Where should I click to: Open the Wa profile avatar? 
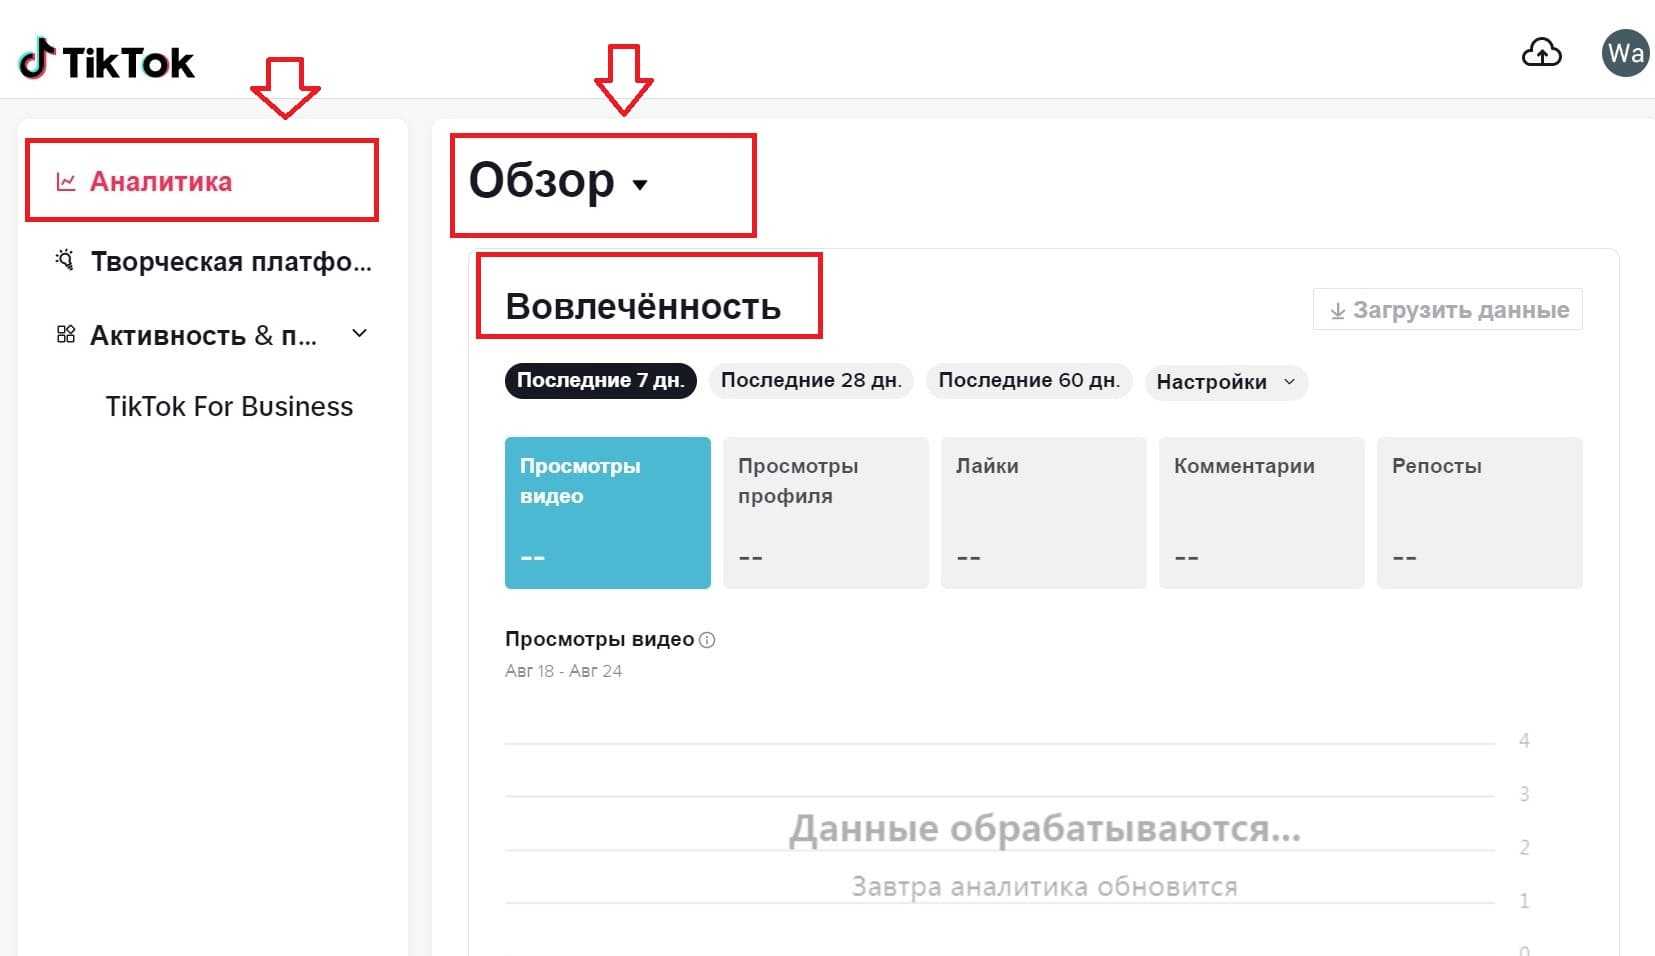[x=1626, y=53]
